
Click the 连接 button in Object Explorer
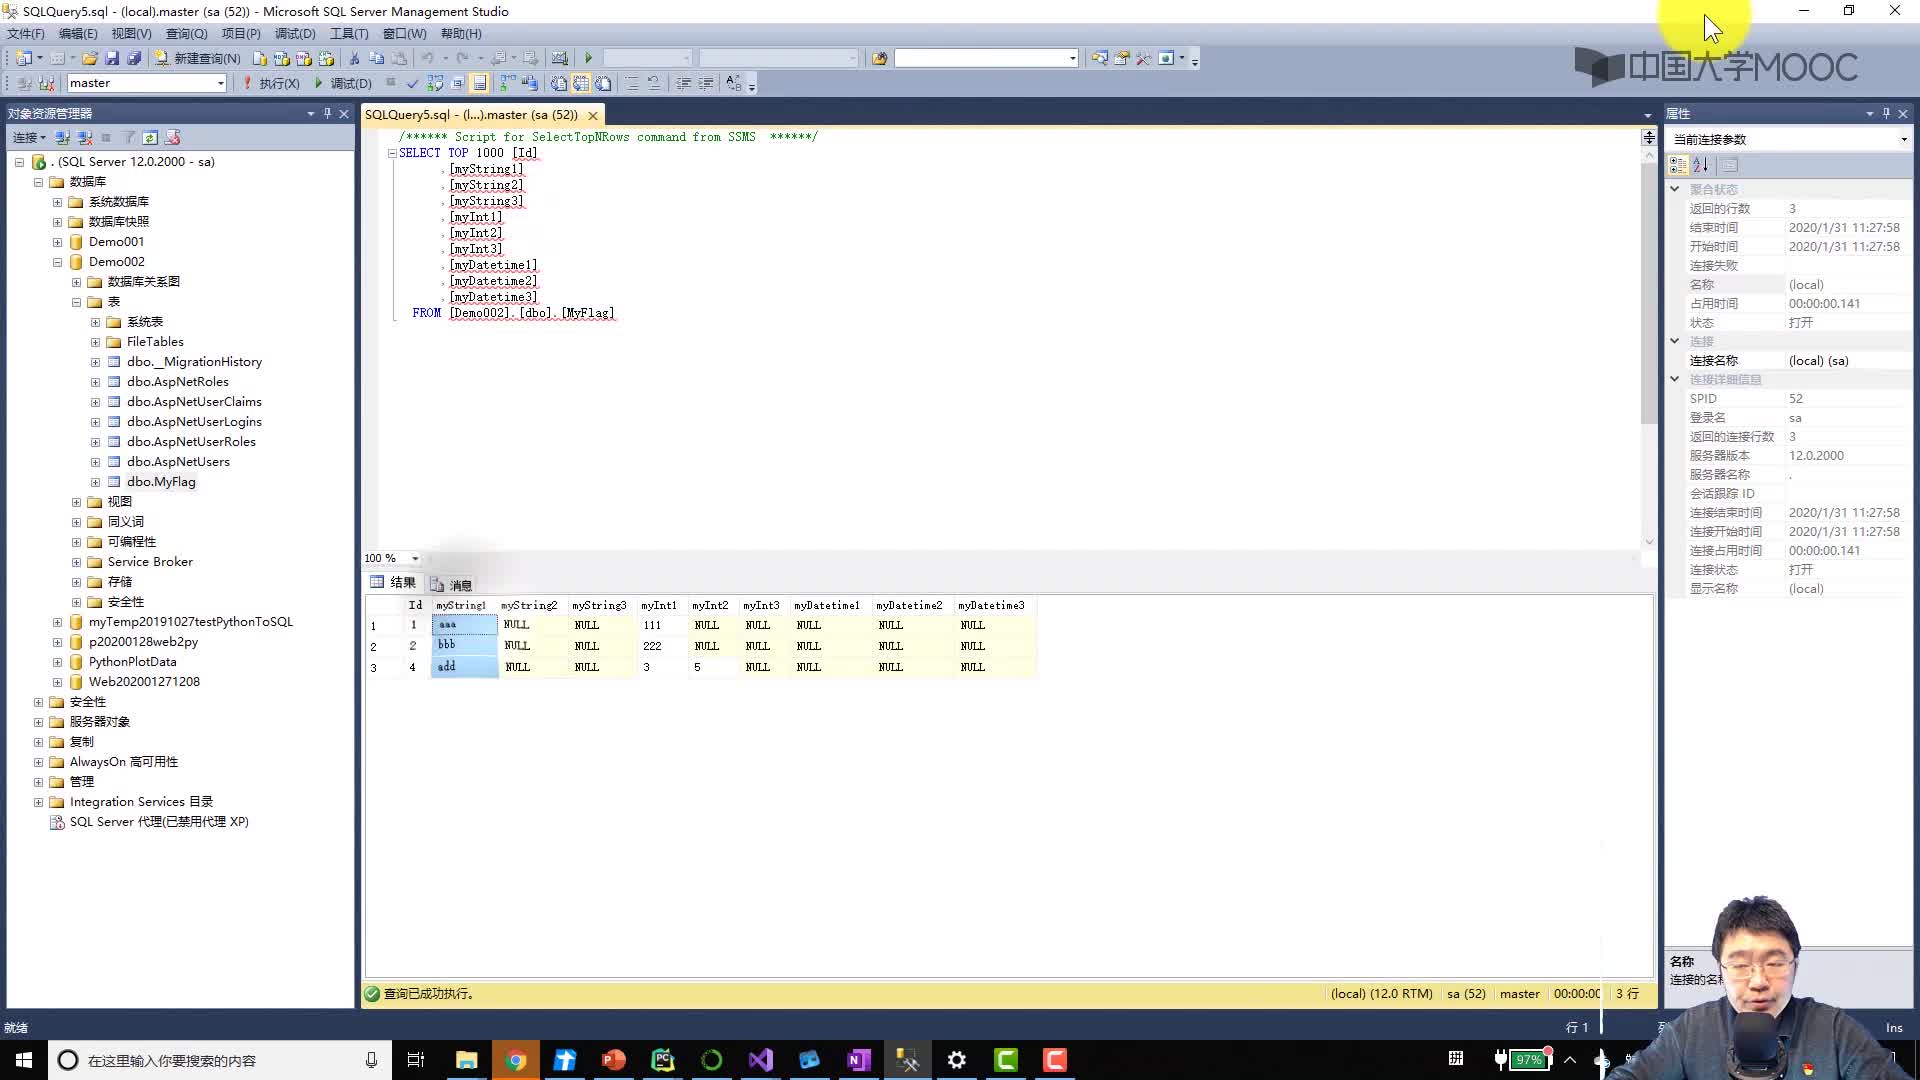pos(29,138)
